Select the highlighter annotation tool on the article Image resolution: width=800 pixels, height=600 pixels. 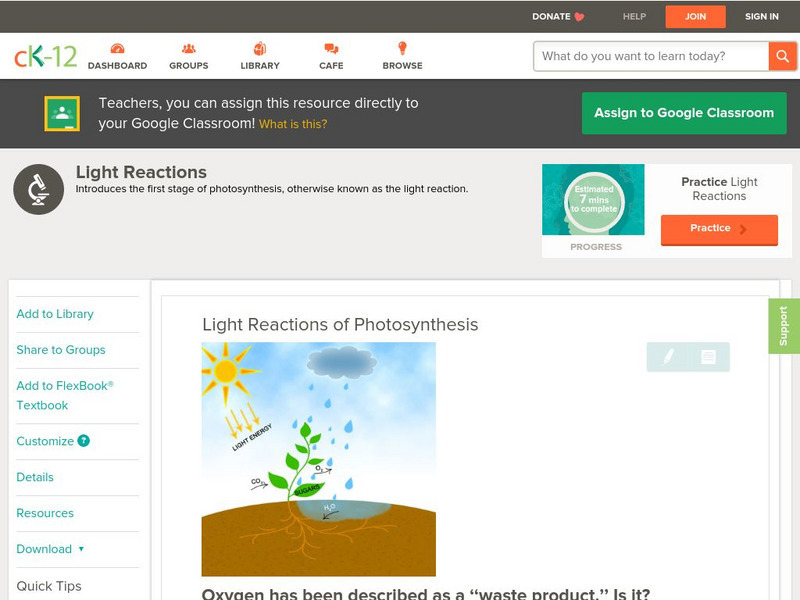tap(667, 357)
